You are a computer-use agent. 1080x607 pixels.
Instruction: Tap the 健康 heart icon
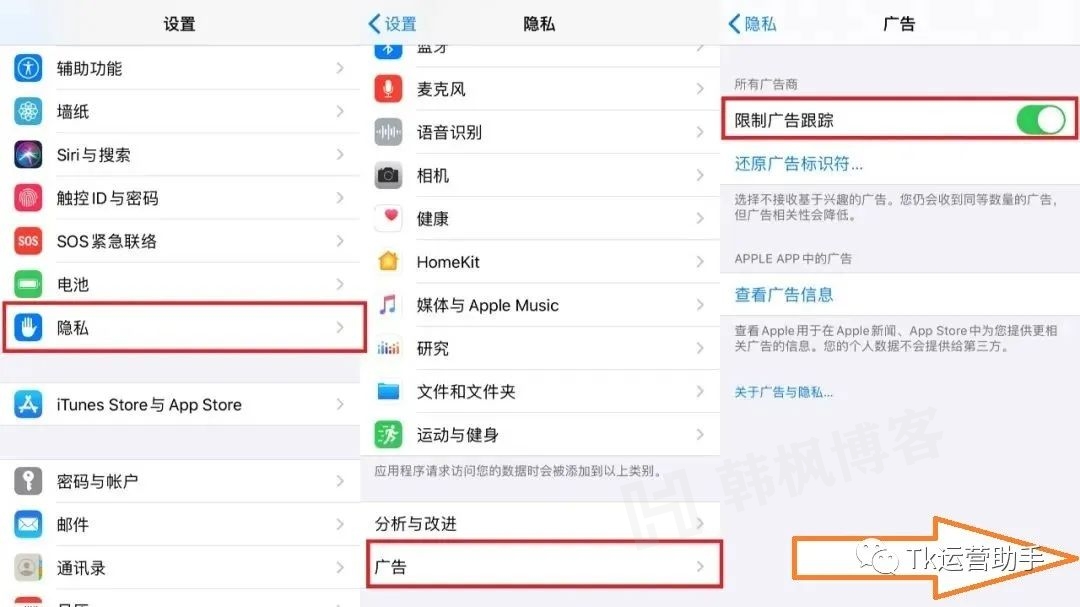389,218
